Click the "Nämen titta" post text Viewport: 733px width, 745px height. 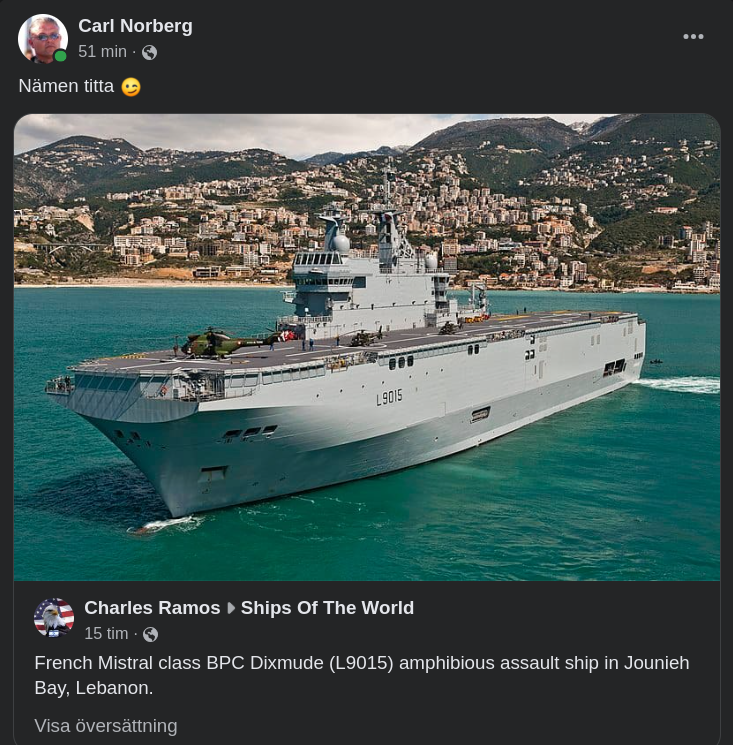pos(66,87)
